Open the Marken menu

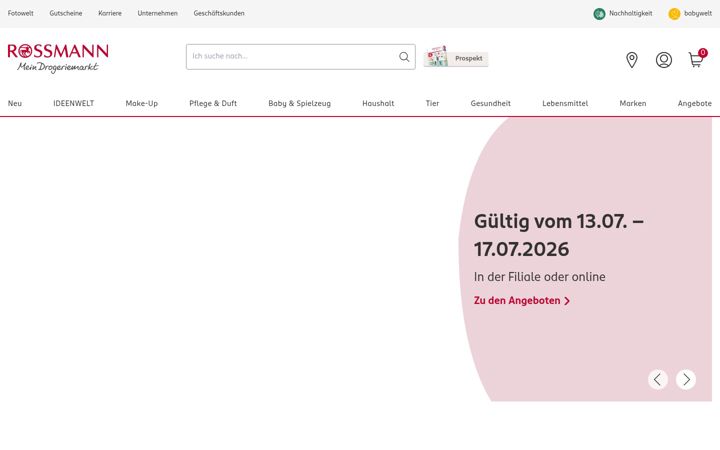[633, 103]
